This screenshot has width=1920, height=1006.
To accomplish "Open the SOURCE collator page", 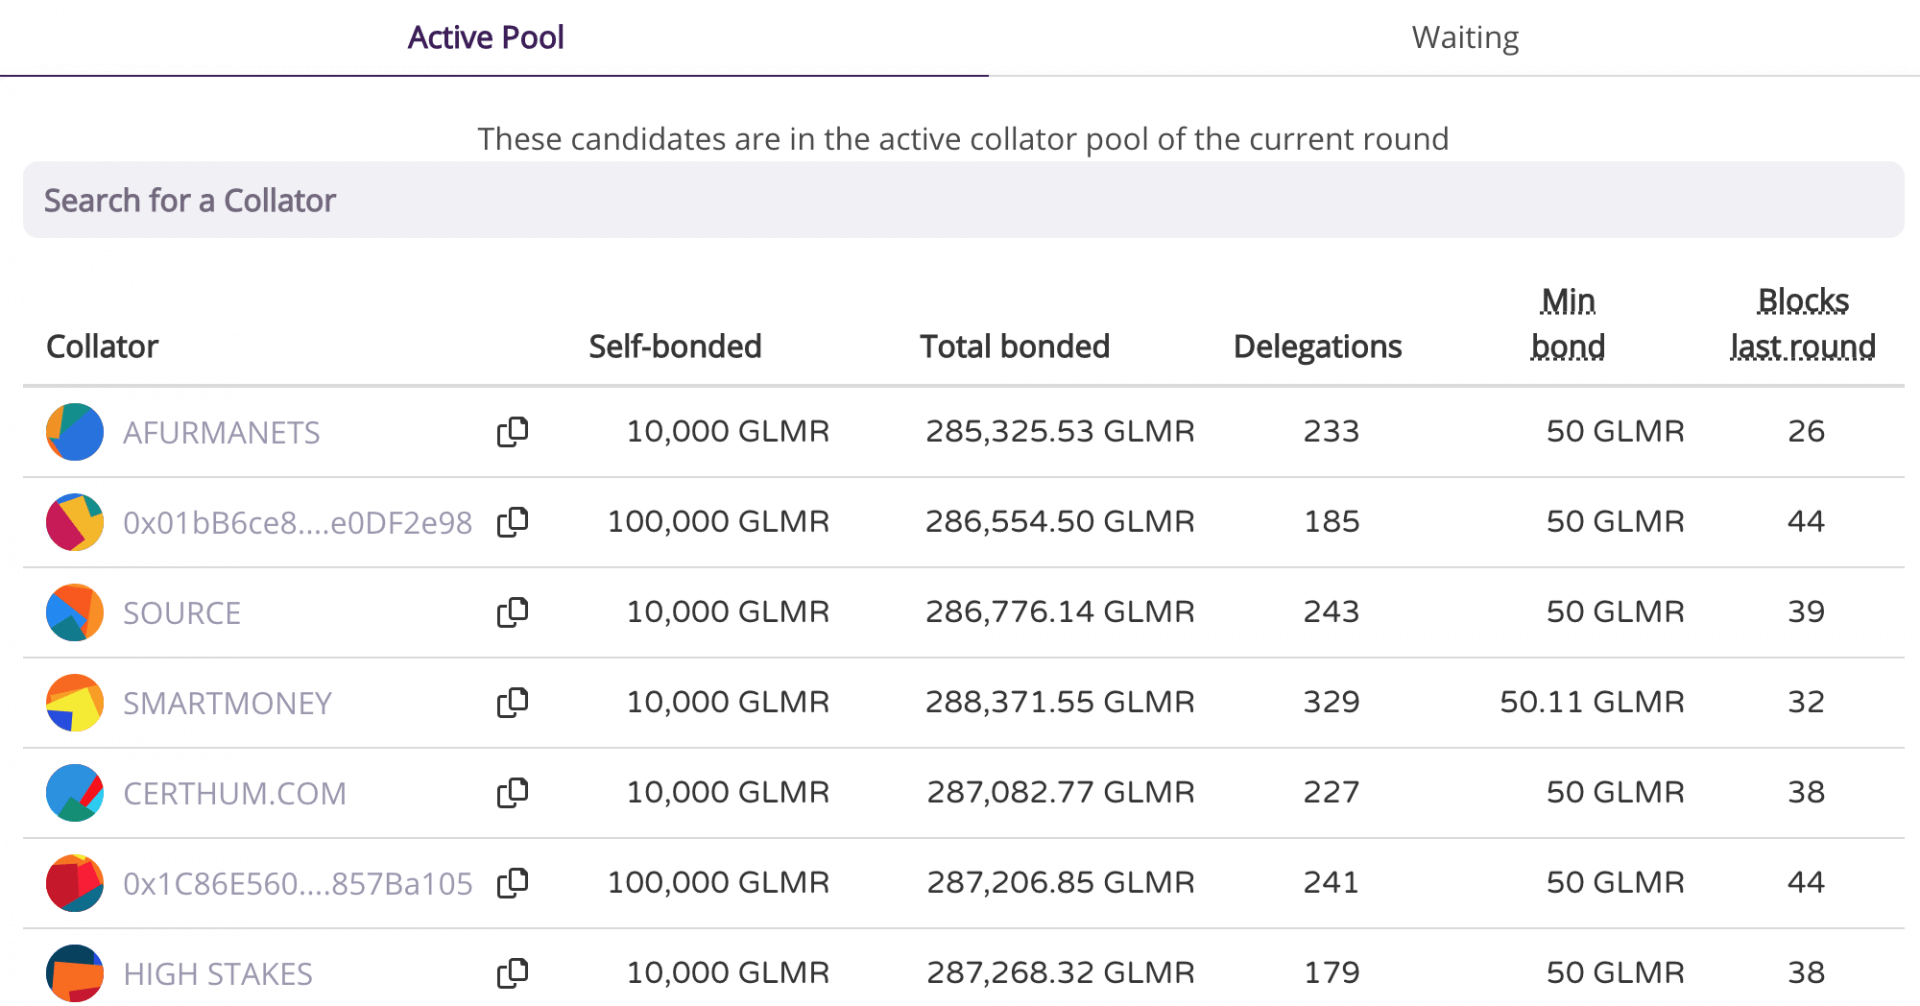I will (x=182, y=612).
